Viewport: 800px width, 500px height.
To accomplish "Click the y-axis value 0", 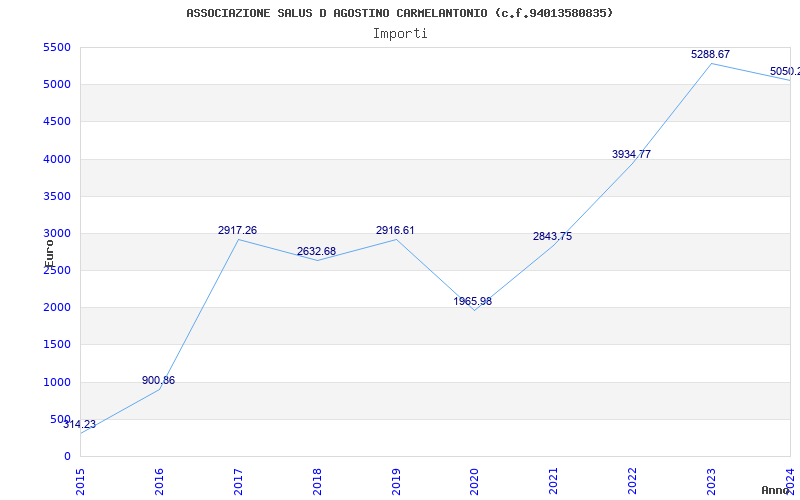I will [x=67, y=457].
